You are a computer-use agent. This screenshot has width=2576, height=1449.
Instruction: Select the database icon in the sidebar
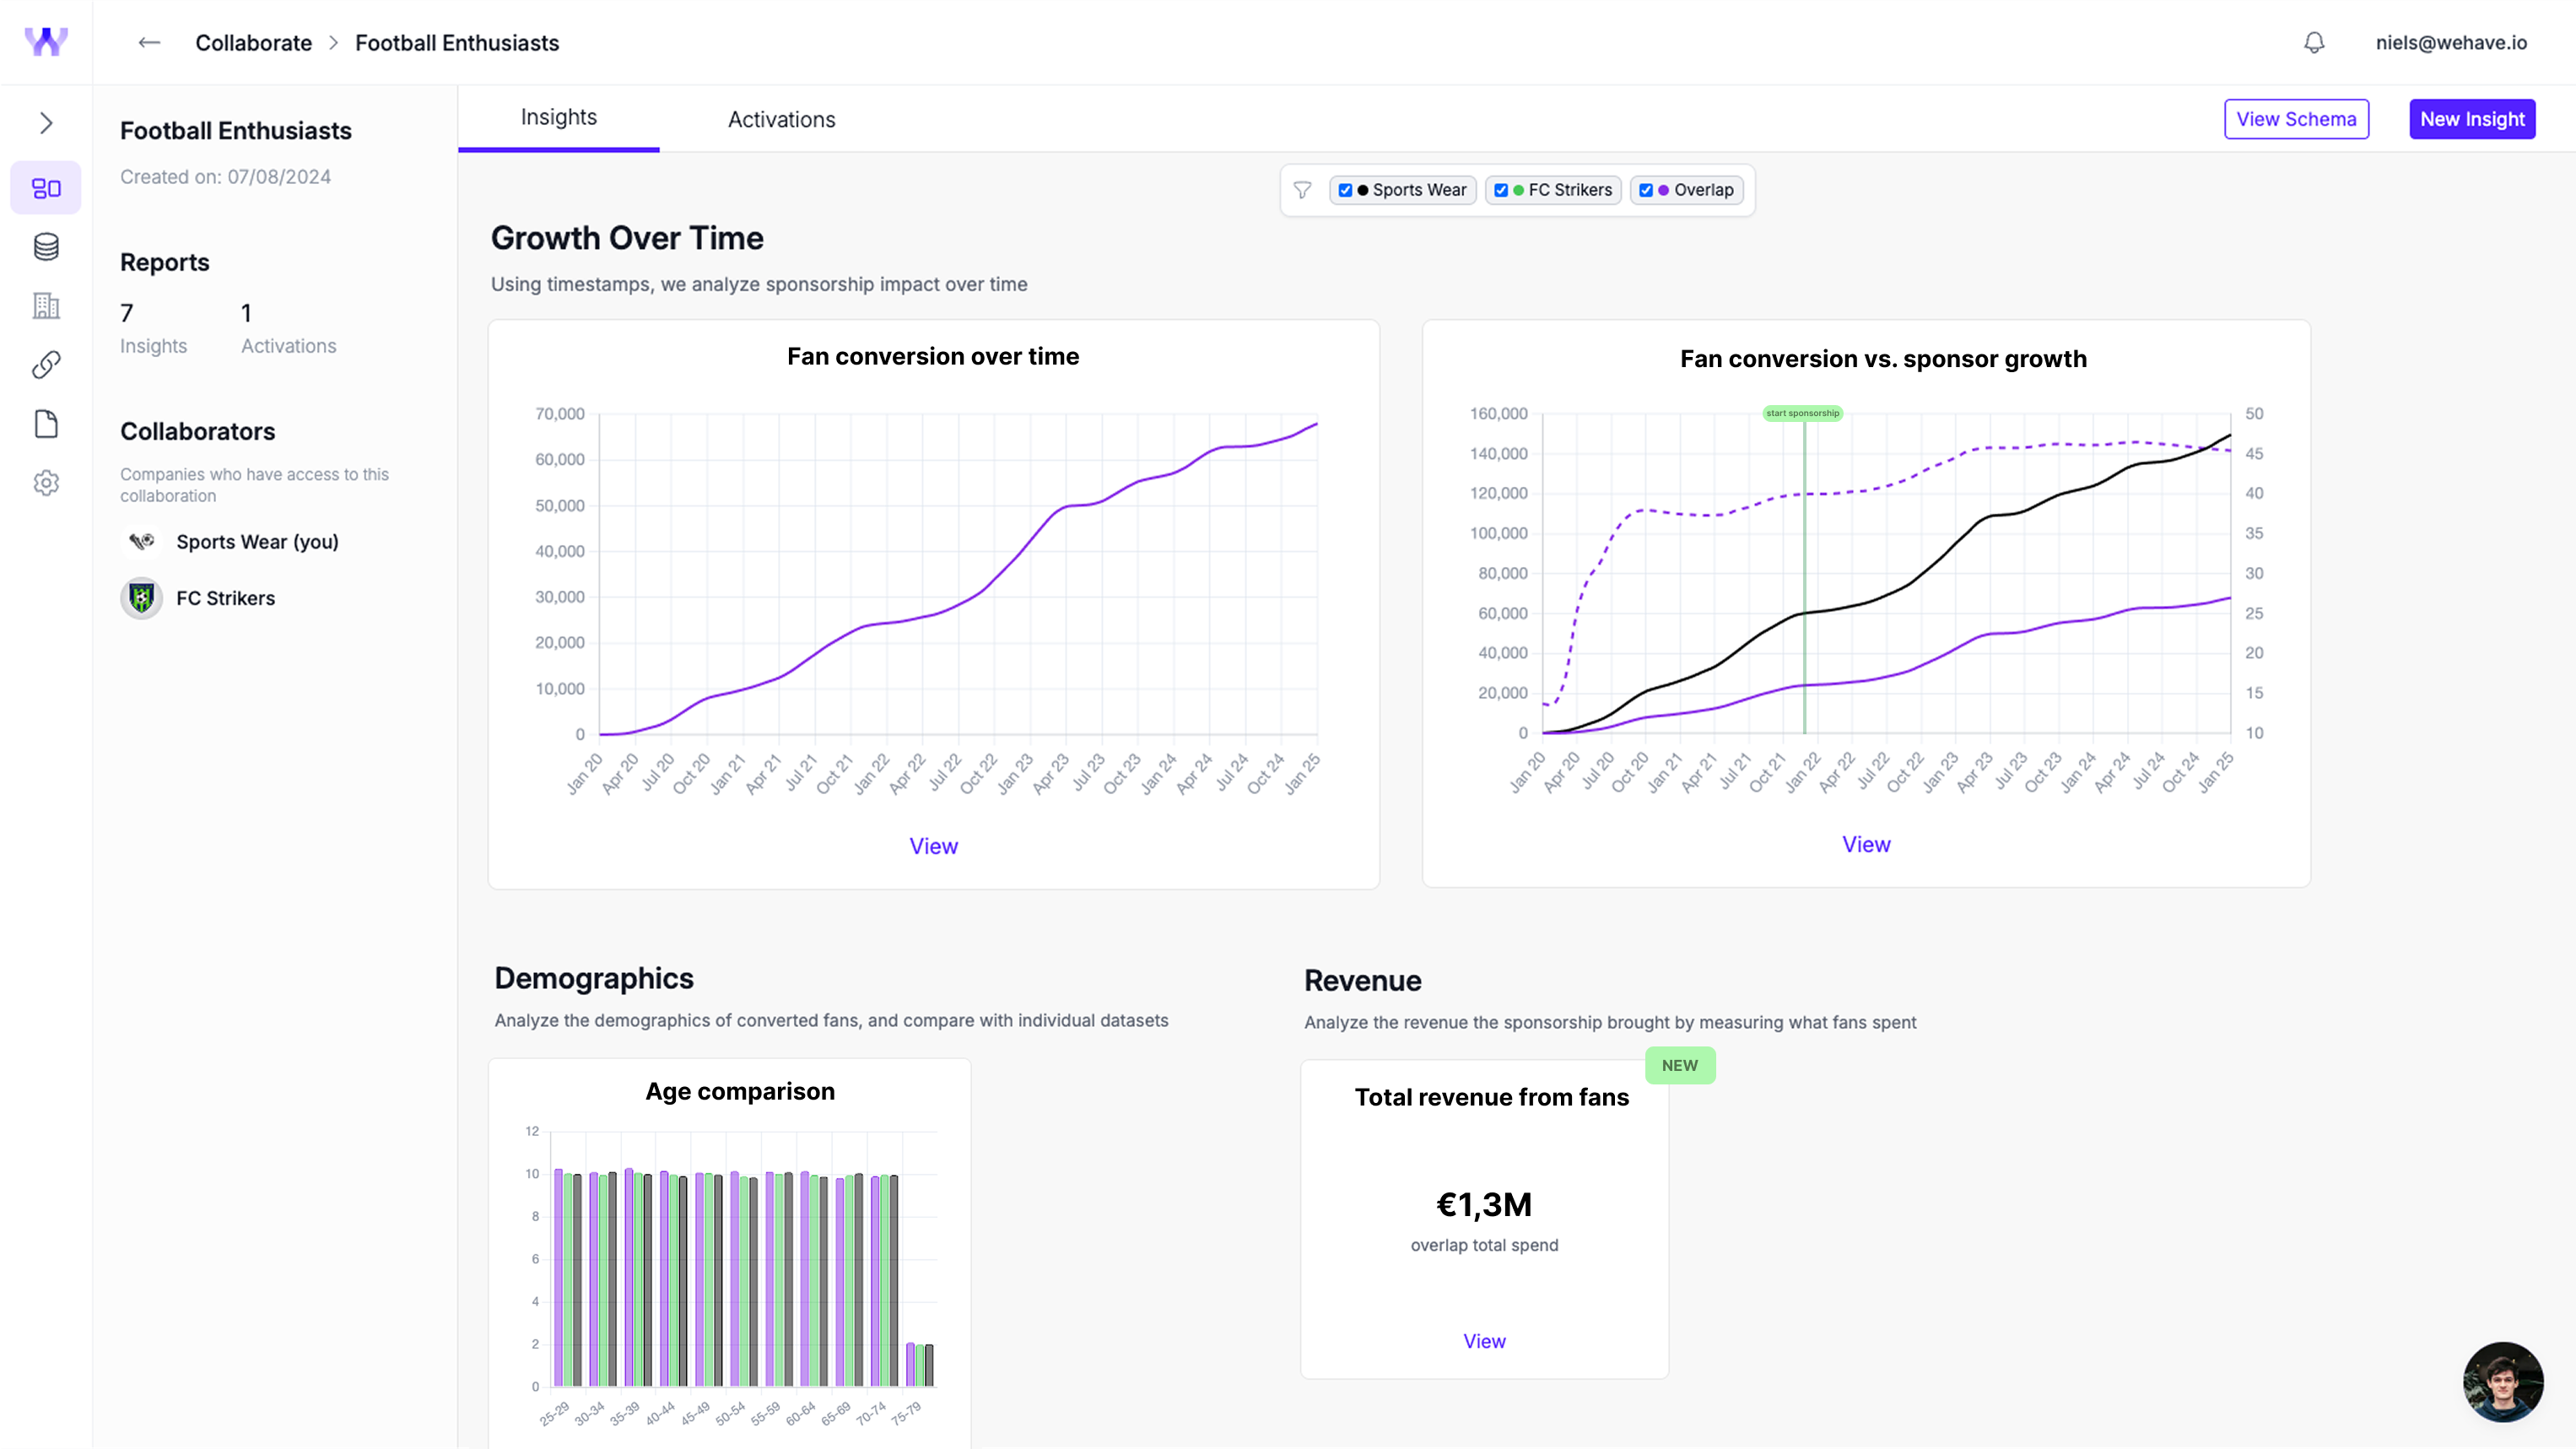(x=46, y=247)
